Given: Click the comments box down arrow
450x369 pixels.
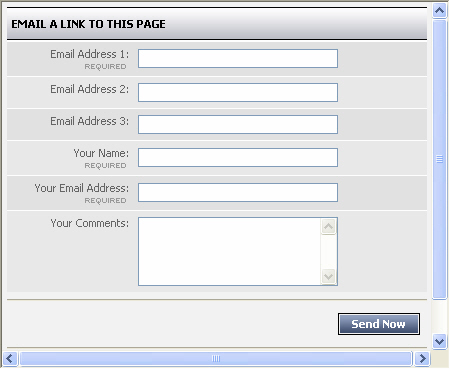Looking at the screenshot, I should tap(329, 277).
